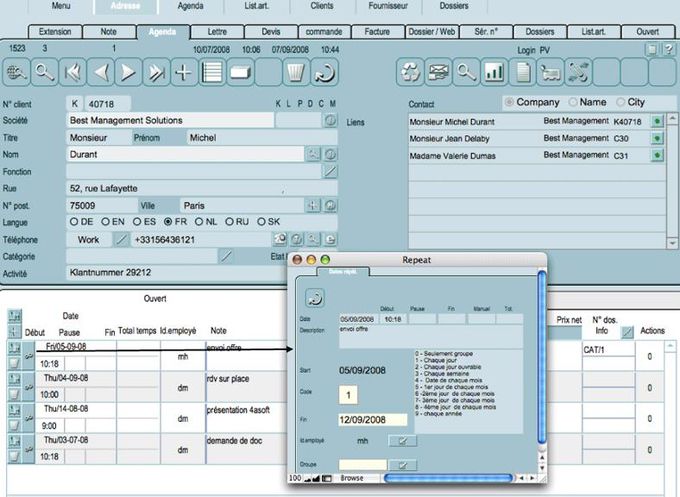Open the phone type picker beside Work
Image resolution: width=680 pixels, height=497 pixels.
pyautogui.click(x=121, y=239)
